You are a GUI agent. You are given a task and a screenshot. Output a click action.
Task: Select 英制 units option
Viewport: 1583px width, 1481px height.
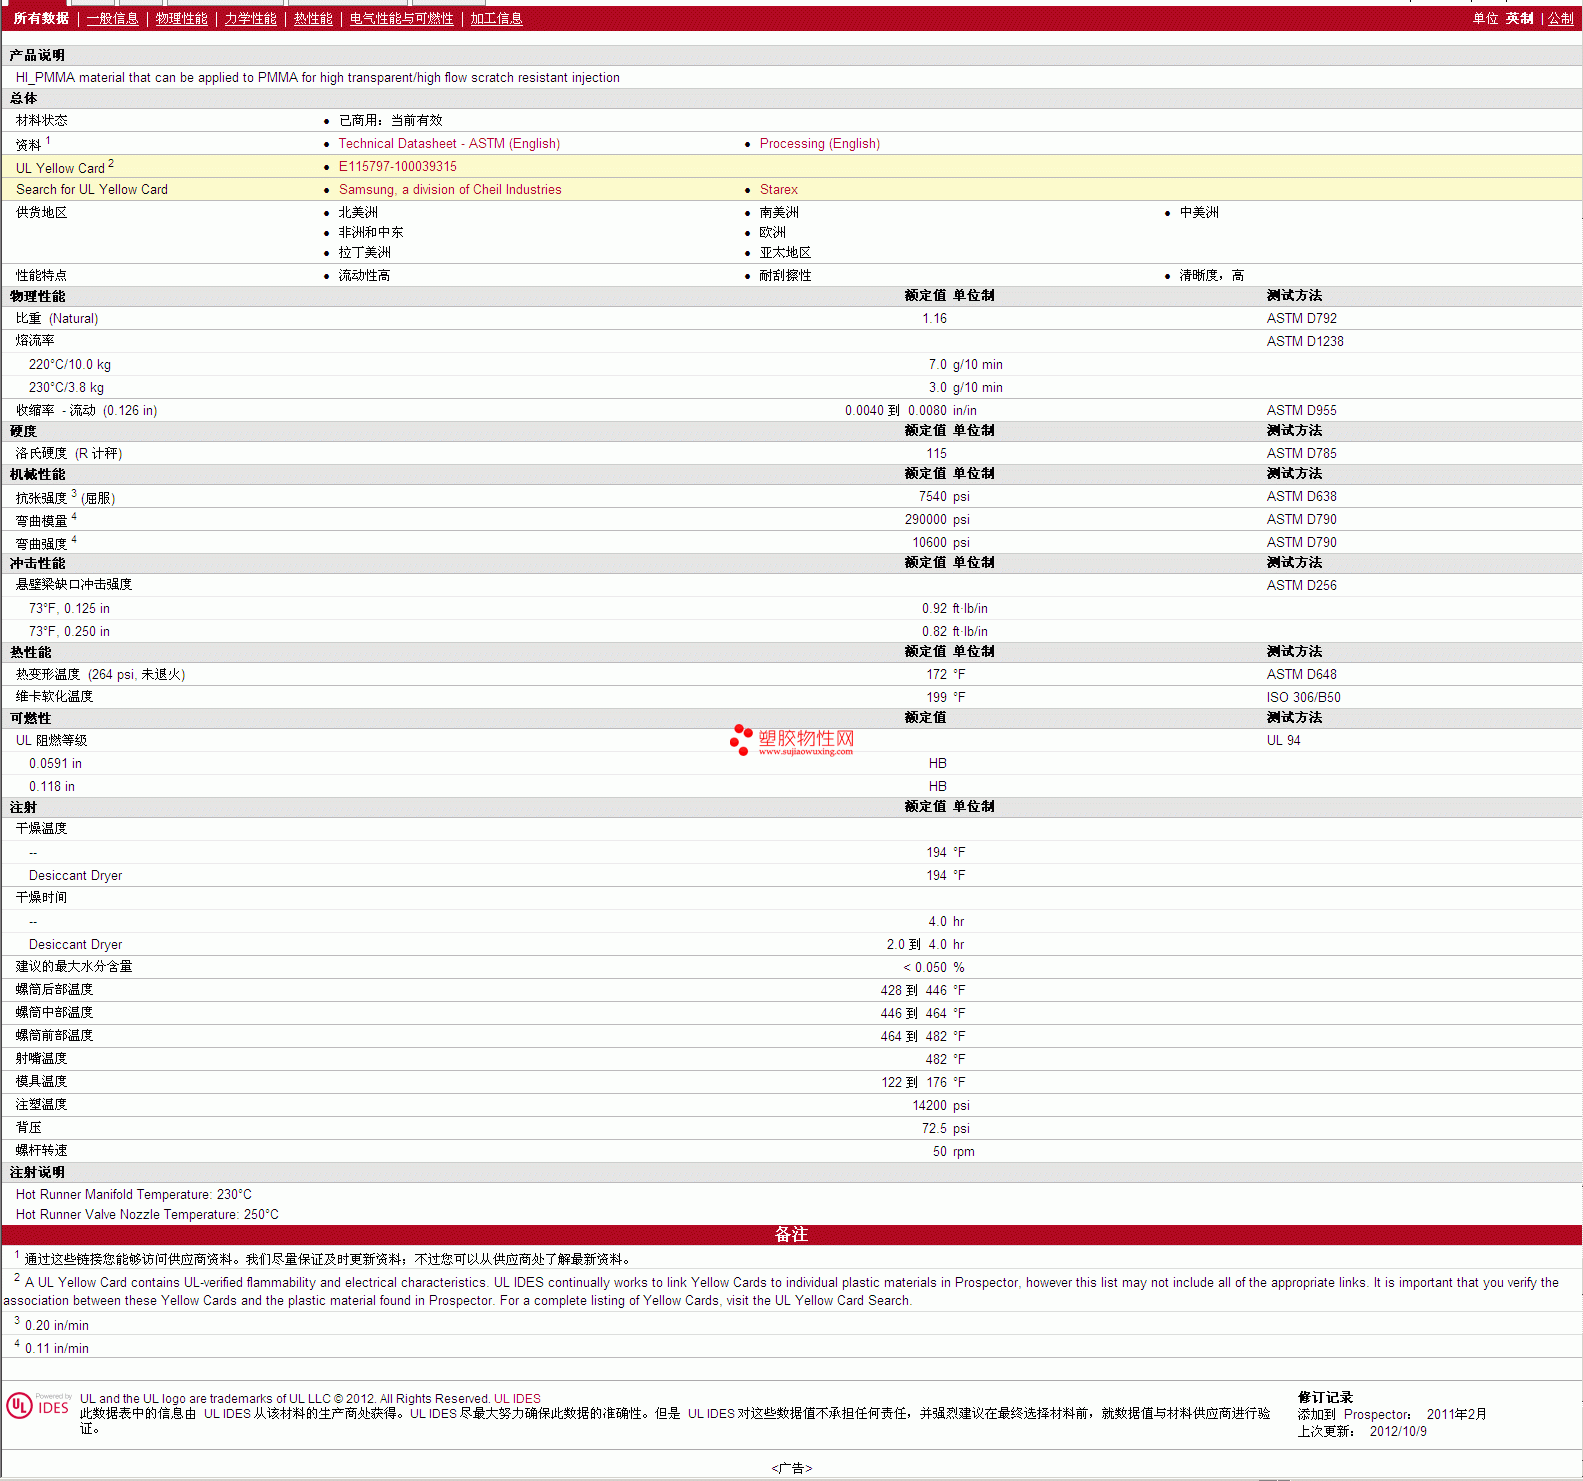(1519, 18)
